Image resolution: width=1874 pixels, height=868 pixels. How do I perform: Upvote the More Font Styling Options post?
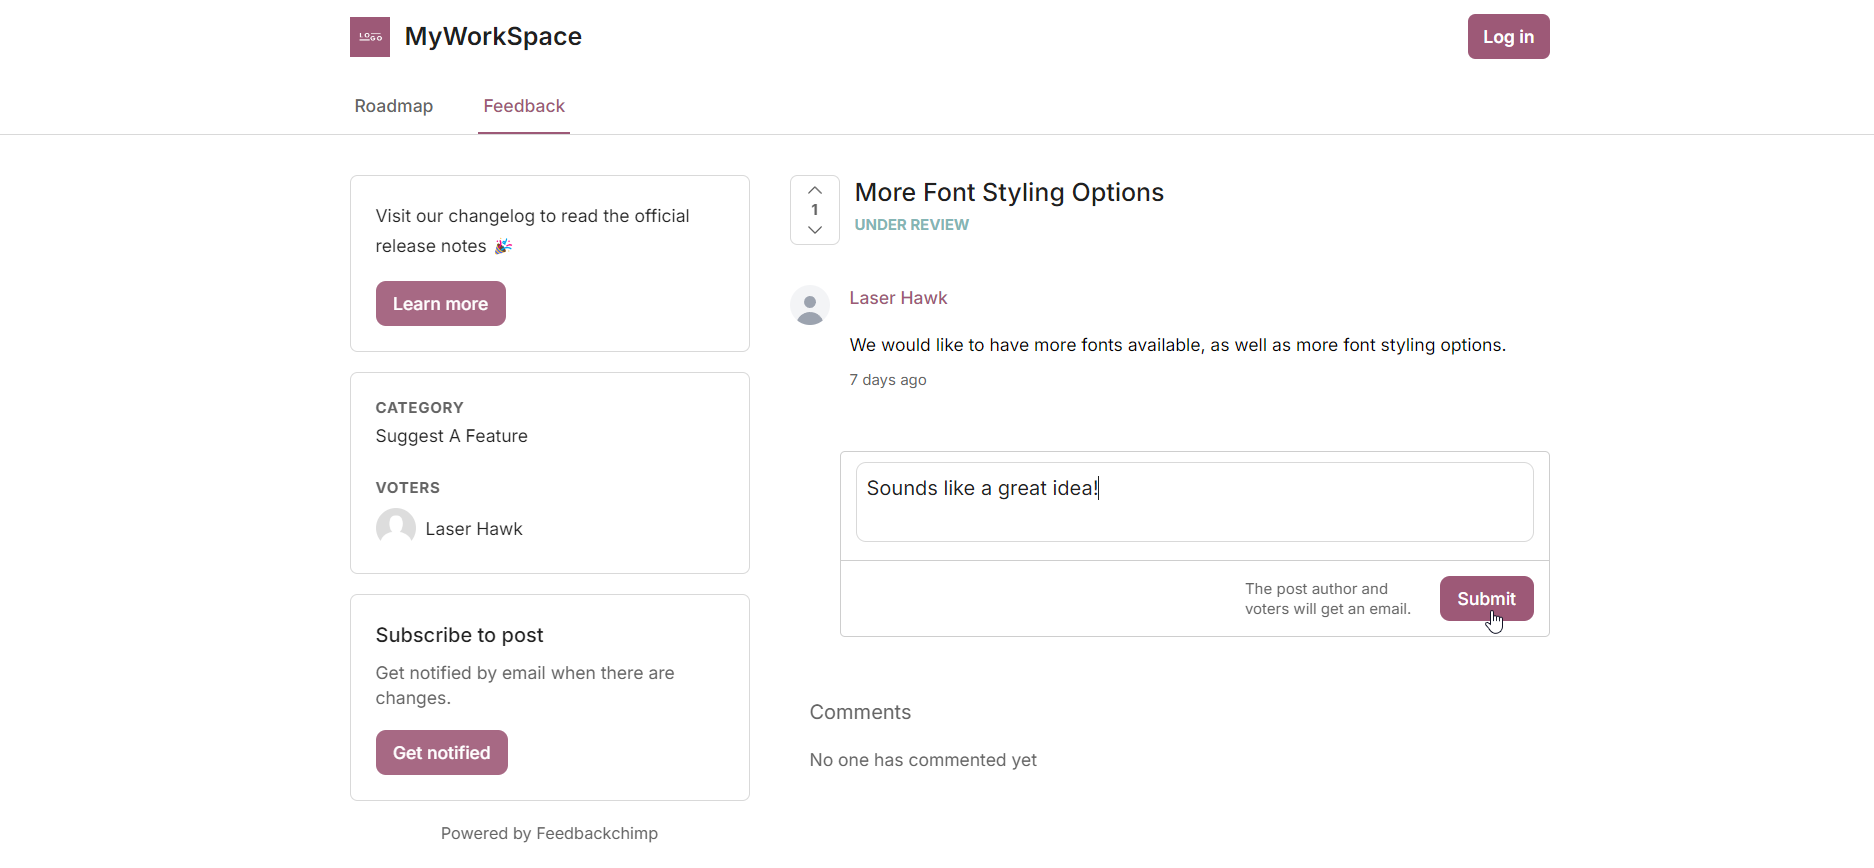click(815, 190)
